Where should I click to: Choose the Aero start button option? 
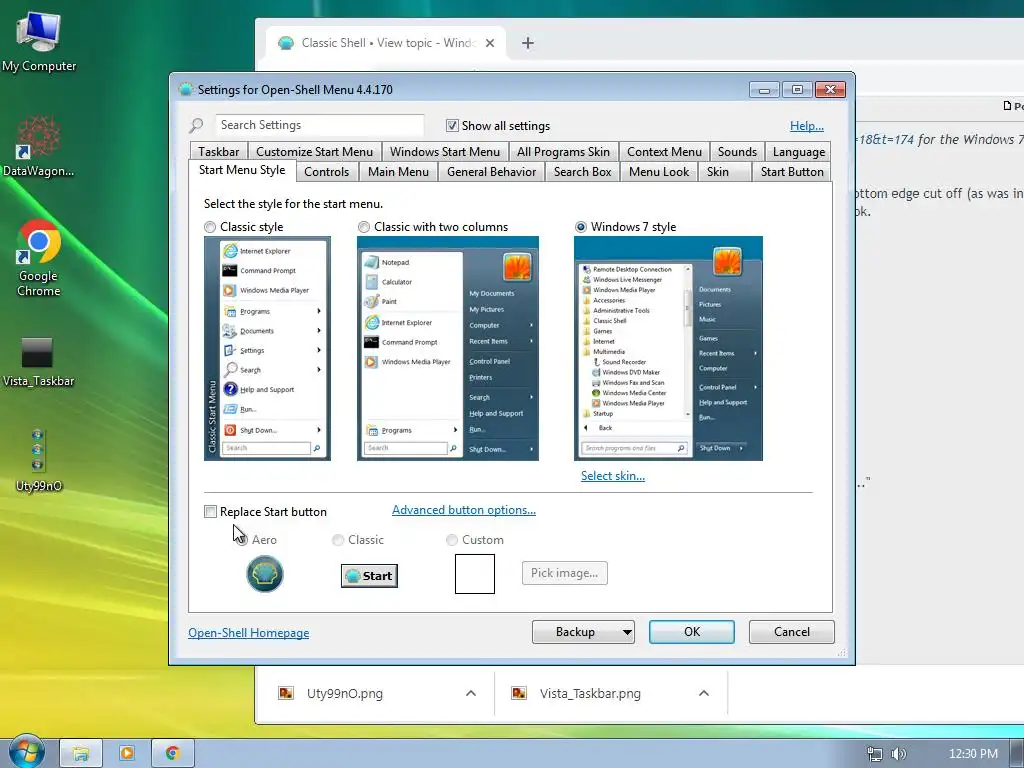242,539
